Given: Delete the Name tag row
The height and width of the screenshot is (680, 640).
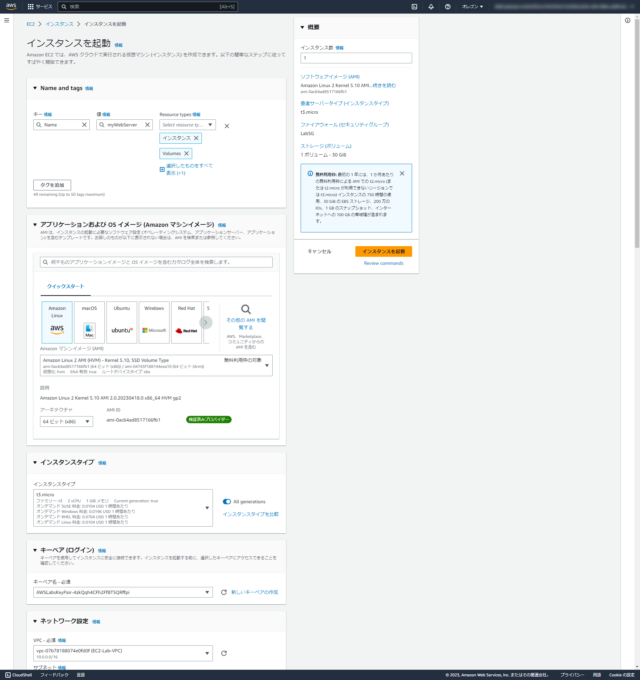Looking at the screenshot, I should (x=227, y=126).
